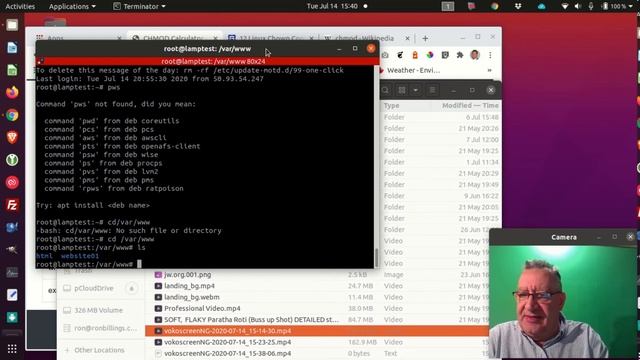Click the Wi-Fi indicator in top bar
640x360 pixels.
[x=565, y=6]
